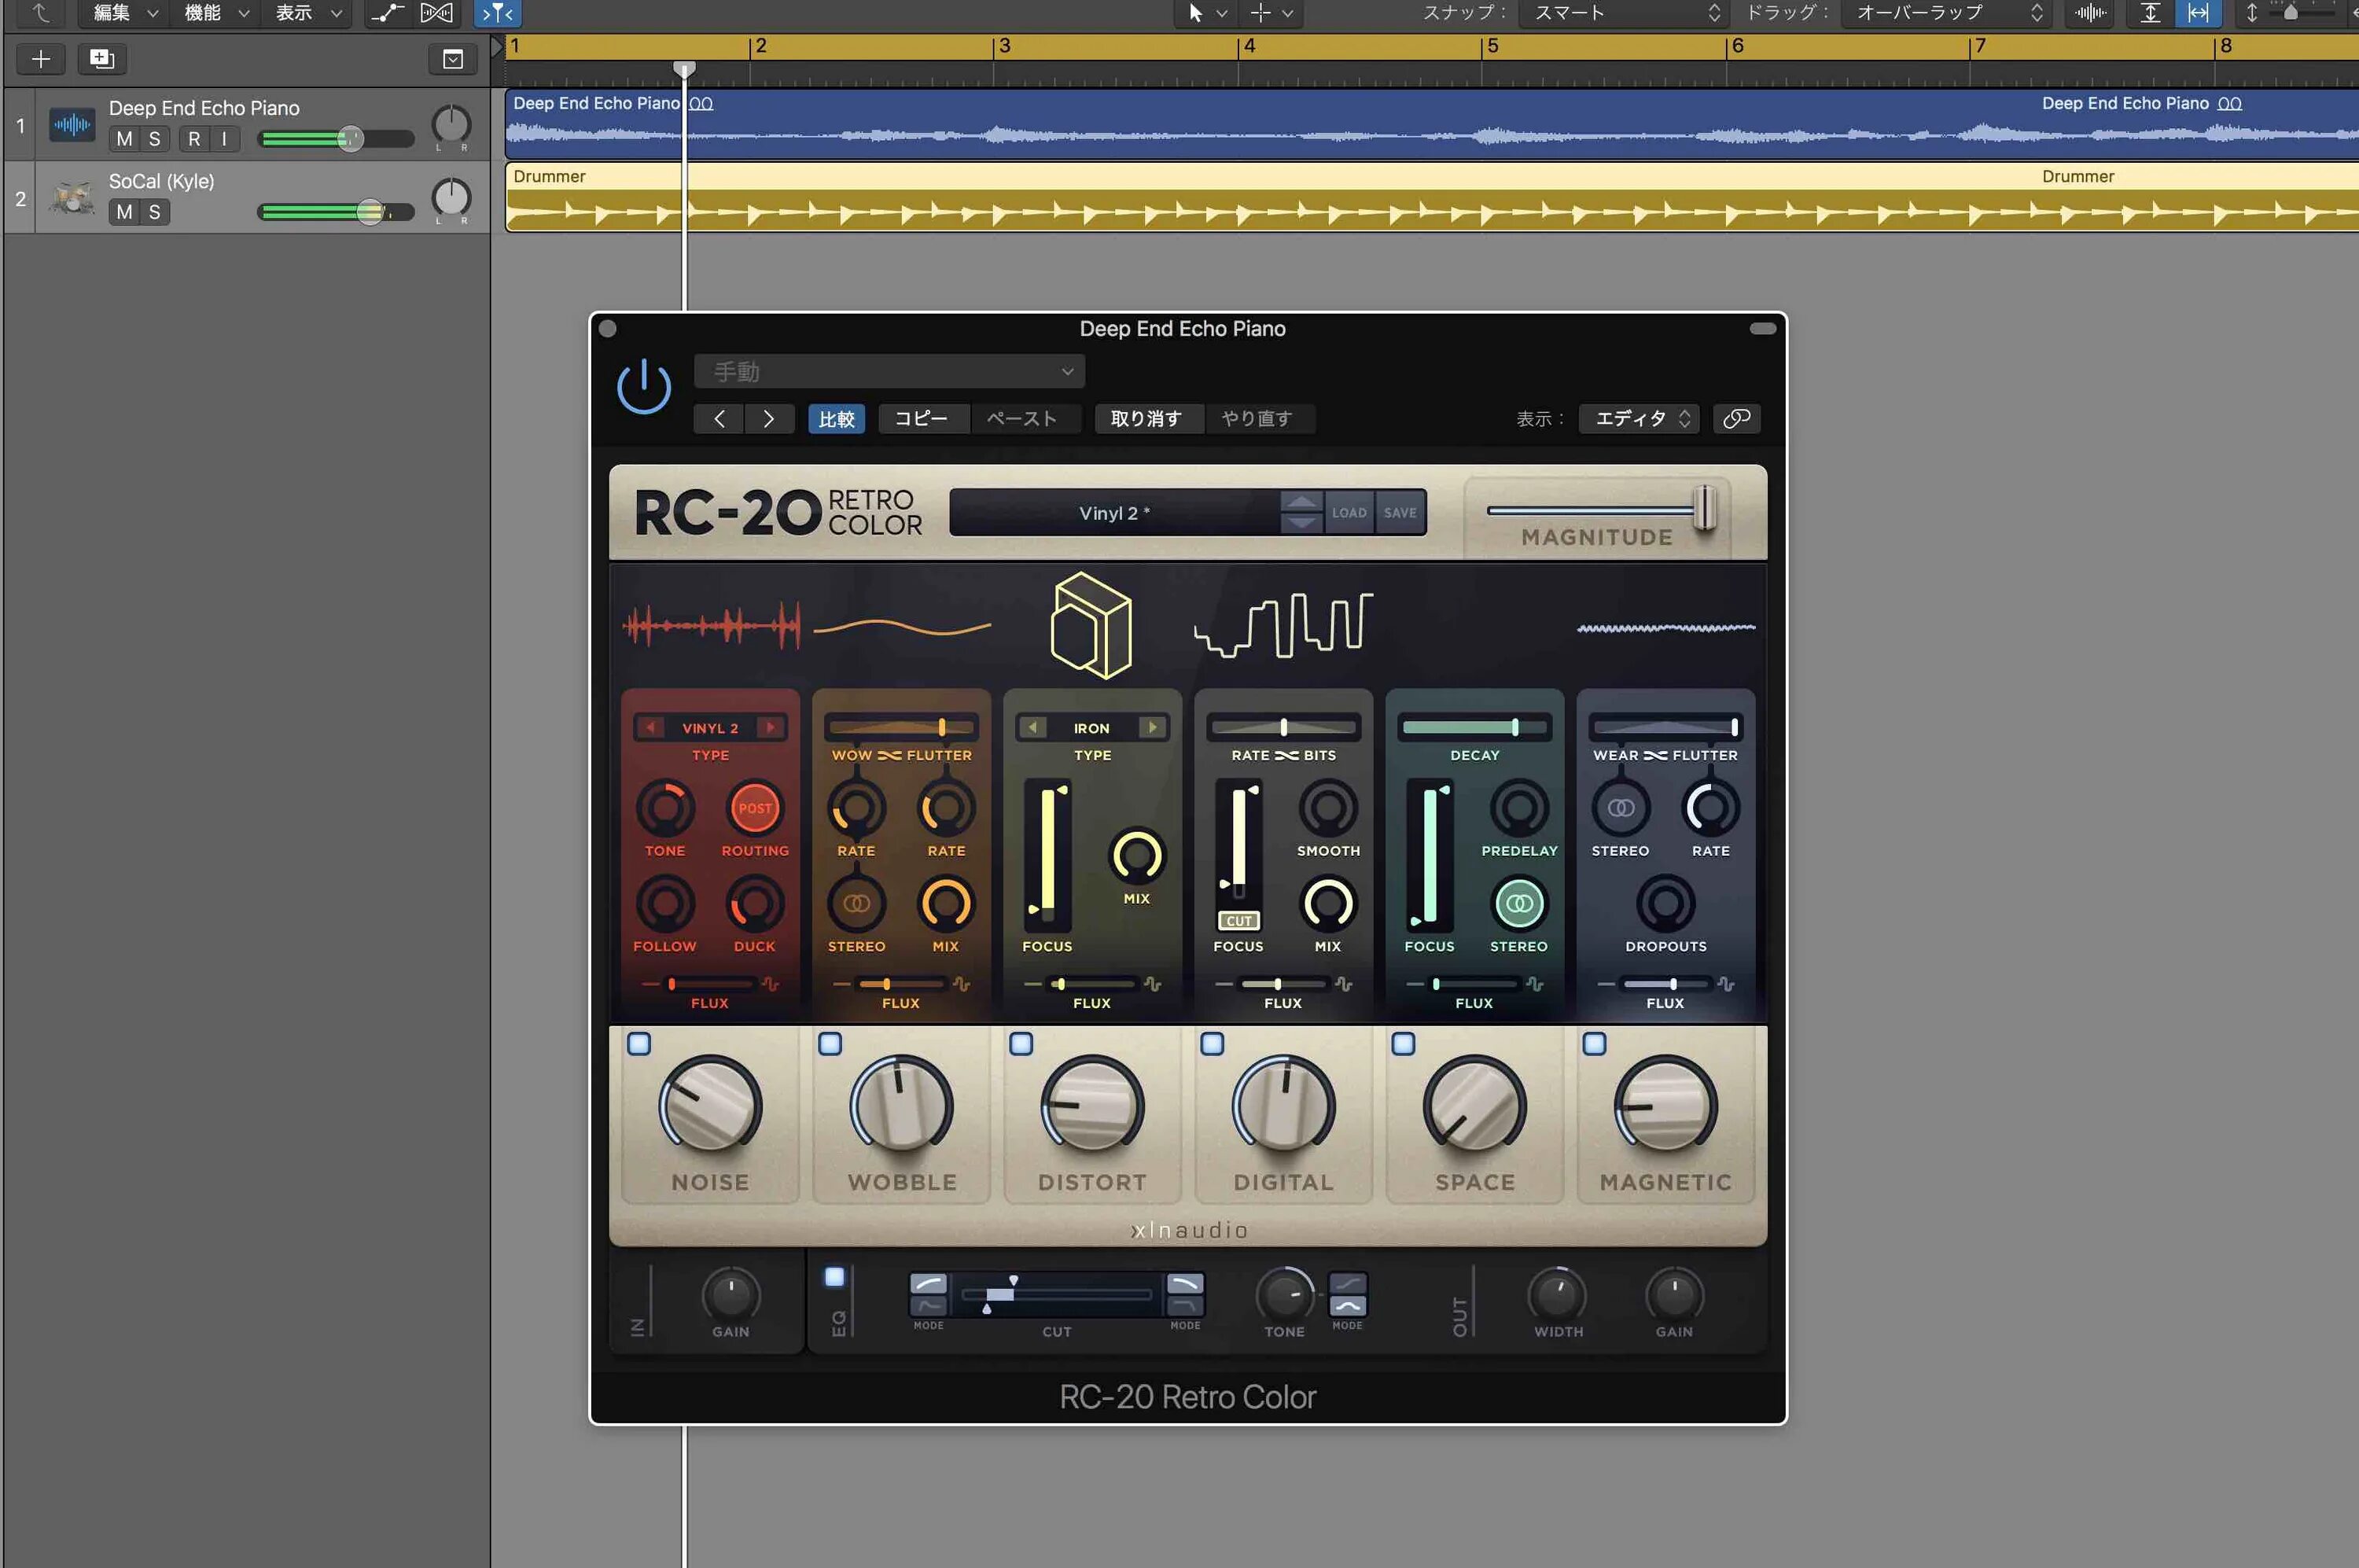Open the エディタ view dropdown
Viewport: 2359px width, 1568px height.
(x=1639, y=418)
